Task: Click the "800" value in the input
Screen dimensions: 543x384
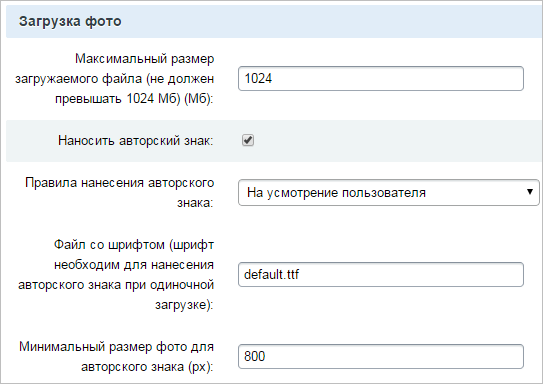Action: tap(255, 356)
